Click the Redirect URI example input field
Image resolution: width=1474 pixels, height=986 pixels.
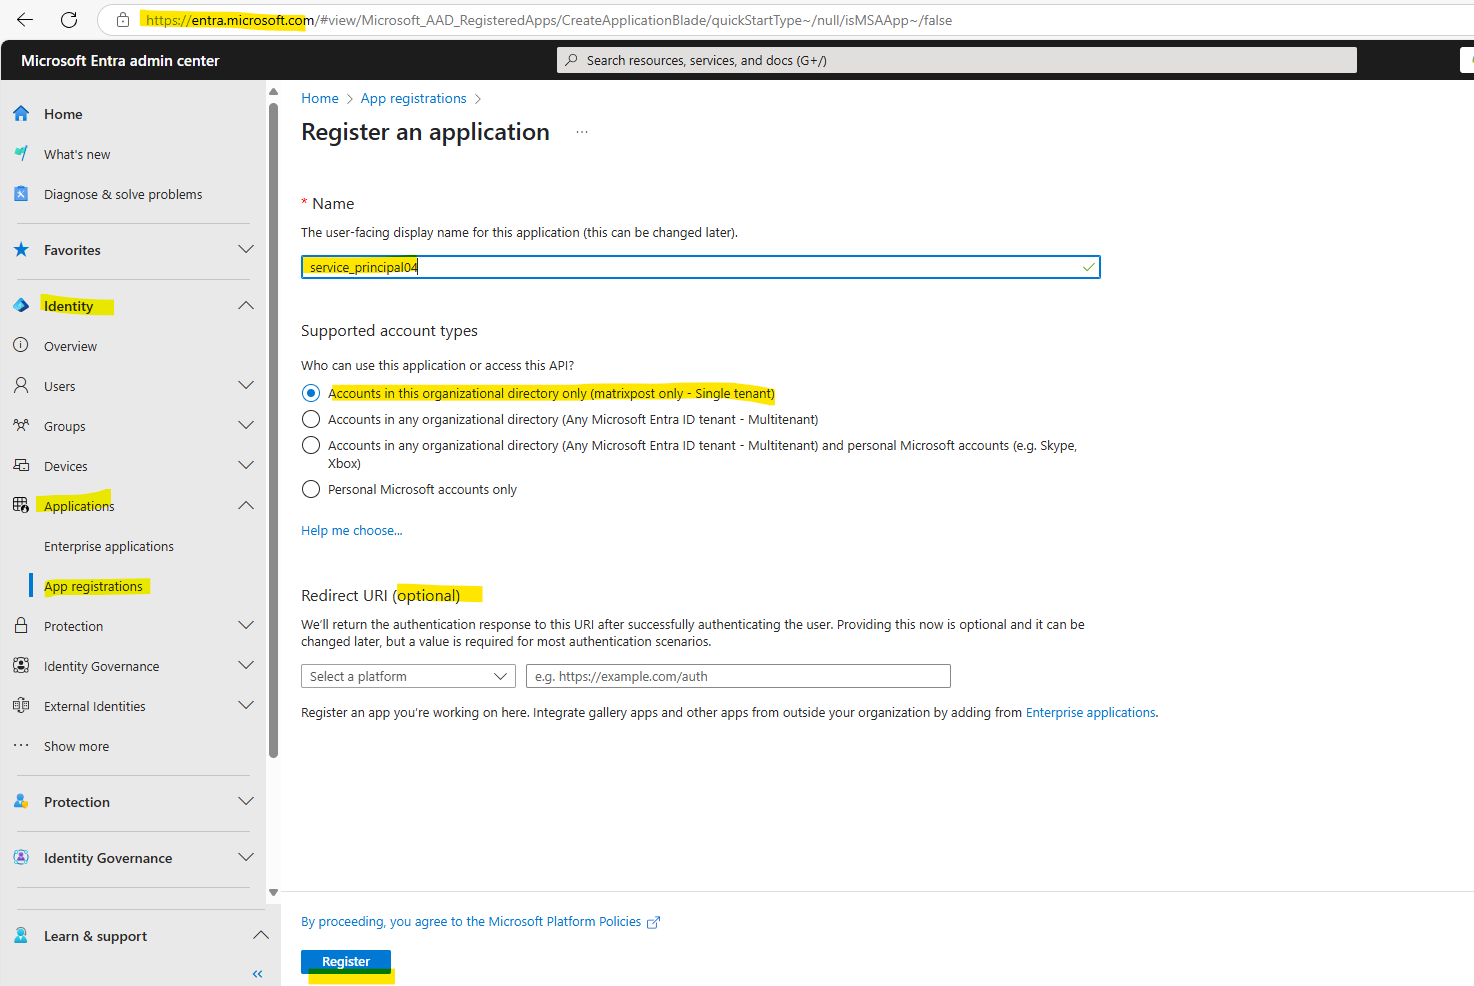(737, 676)
